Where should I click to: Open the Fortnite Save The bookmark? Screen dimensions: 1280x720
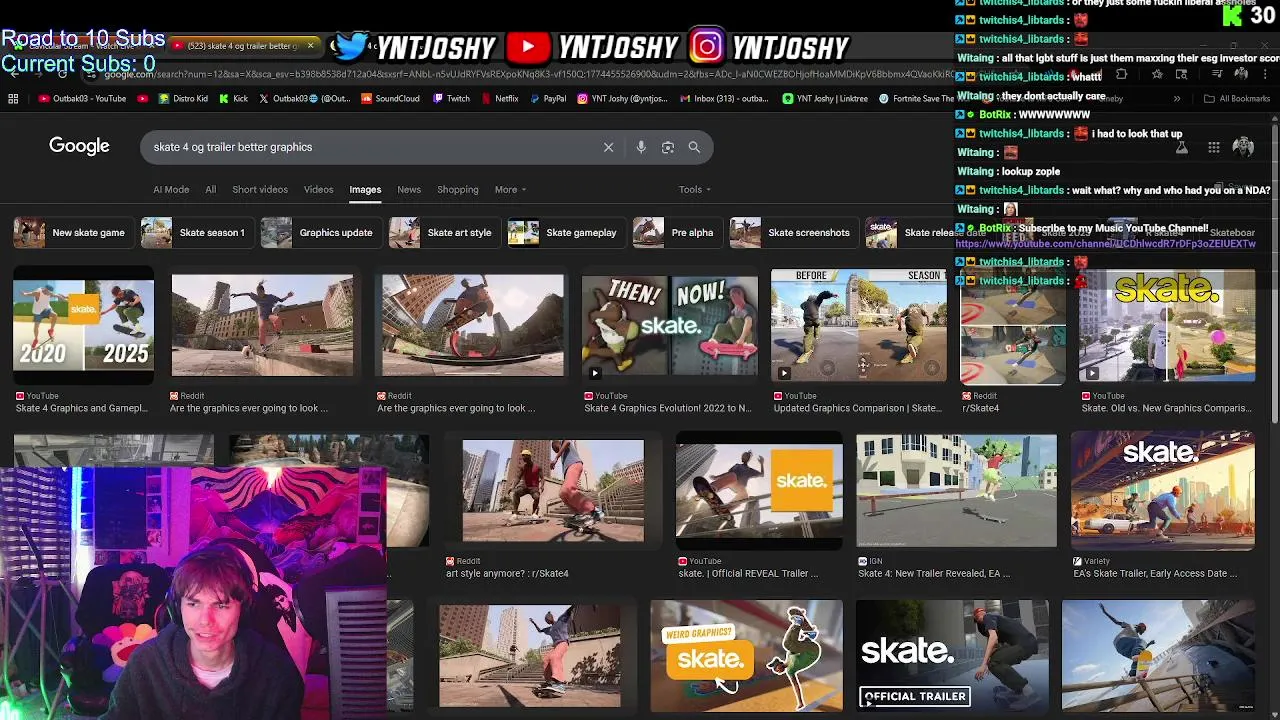click(x=917, y=99)
